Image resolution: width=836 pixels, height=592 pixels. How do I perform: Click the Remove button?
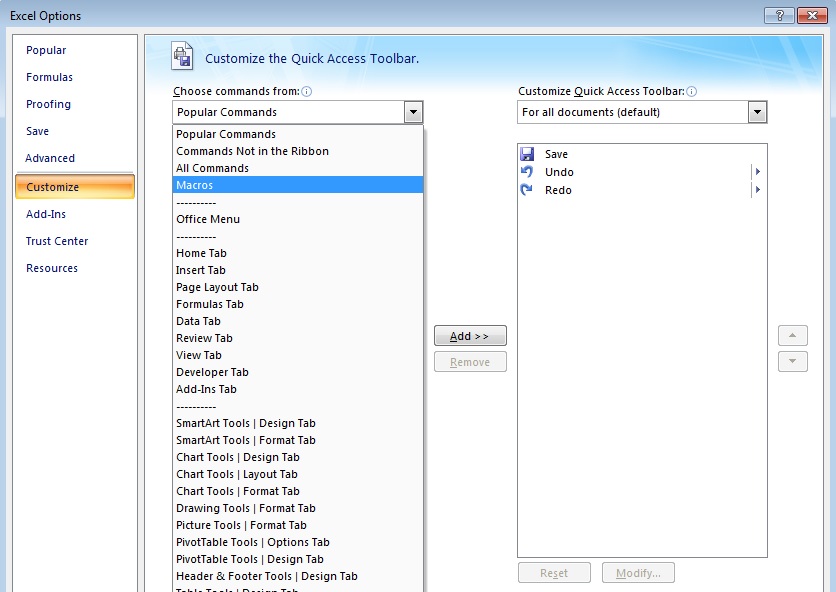(470, 362)
